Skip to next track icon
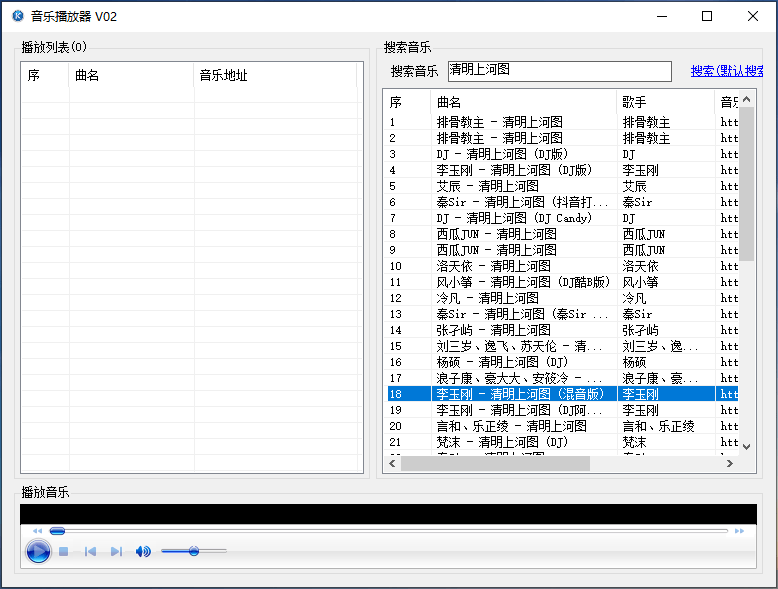778x589 pixels. coord(116,551)
